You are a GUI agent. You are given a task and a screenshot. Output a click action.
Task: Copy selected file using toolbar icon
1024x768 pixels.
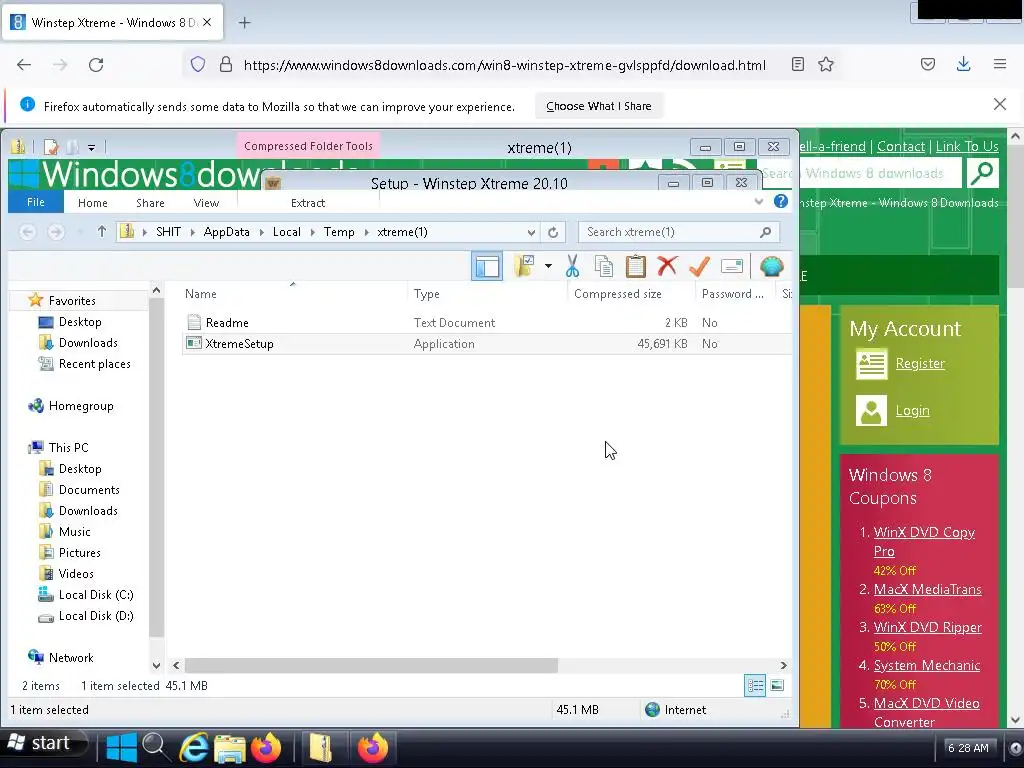pyautogui.click(x=604, y=266)
